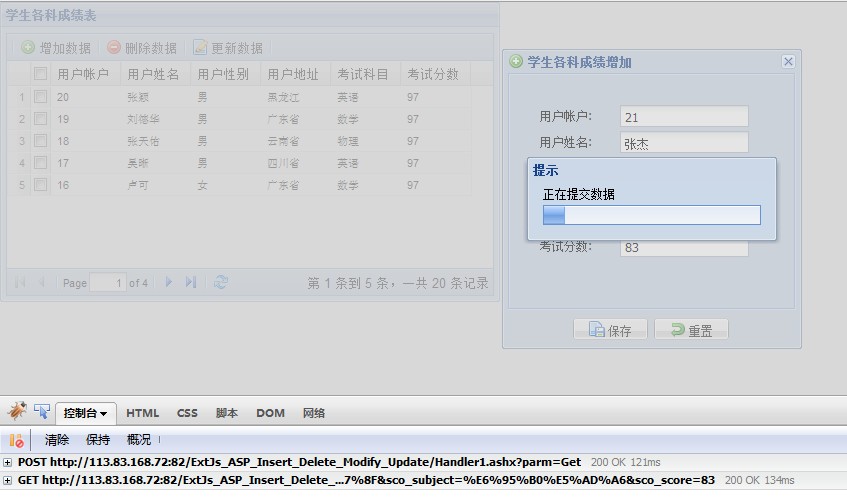This screenshot has height=501, width=847.
Task: Click the red minus Delete Data icon
Action: pos(113,48)
